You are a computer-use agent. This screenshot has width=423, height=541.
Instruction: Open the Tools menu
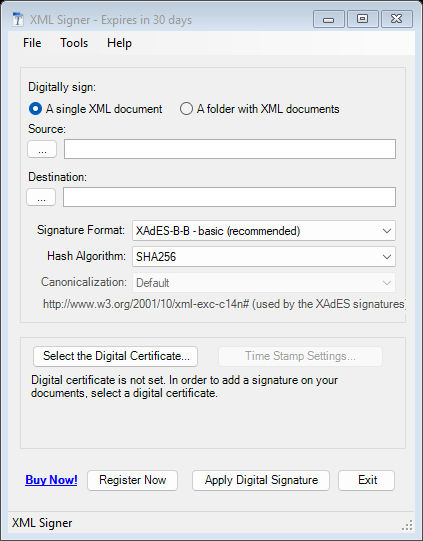click(74, 43)
